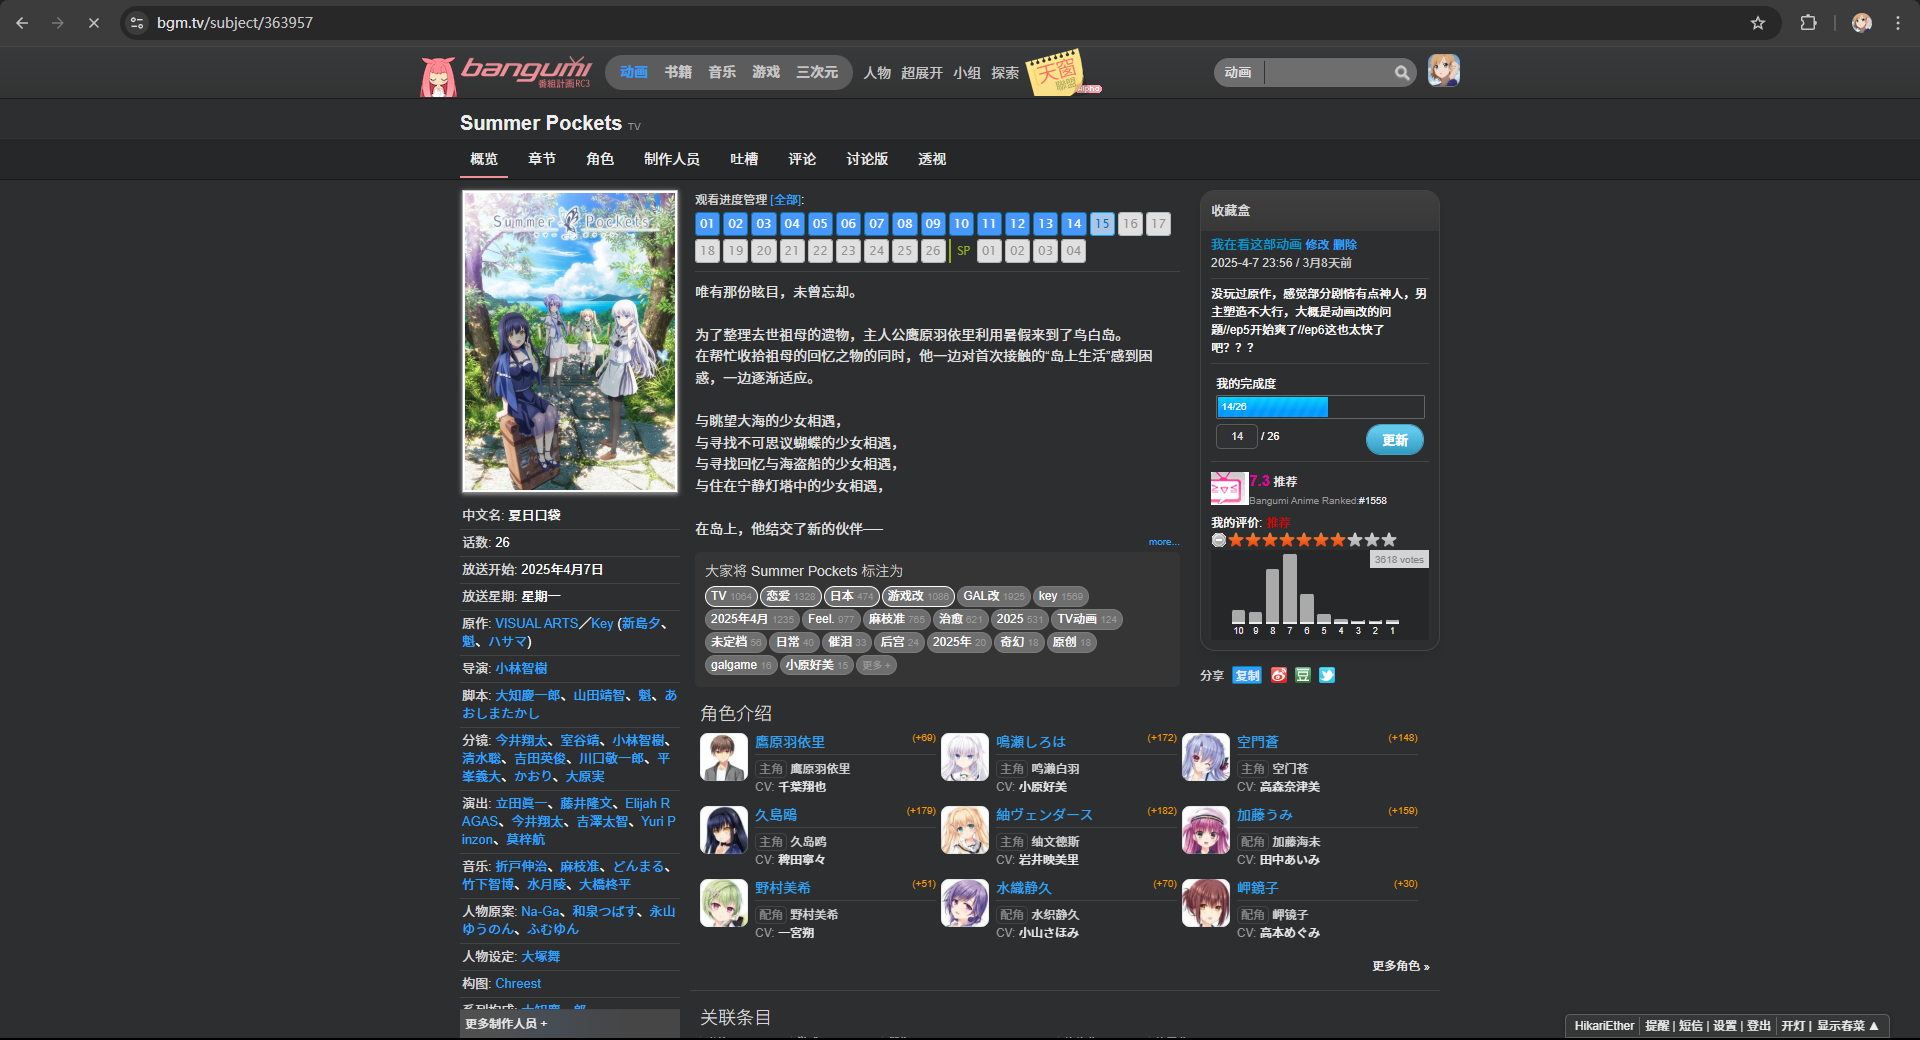
Task: Open 更多角色 » link
Action: click(1401, 966)
